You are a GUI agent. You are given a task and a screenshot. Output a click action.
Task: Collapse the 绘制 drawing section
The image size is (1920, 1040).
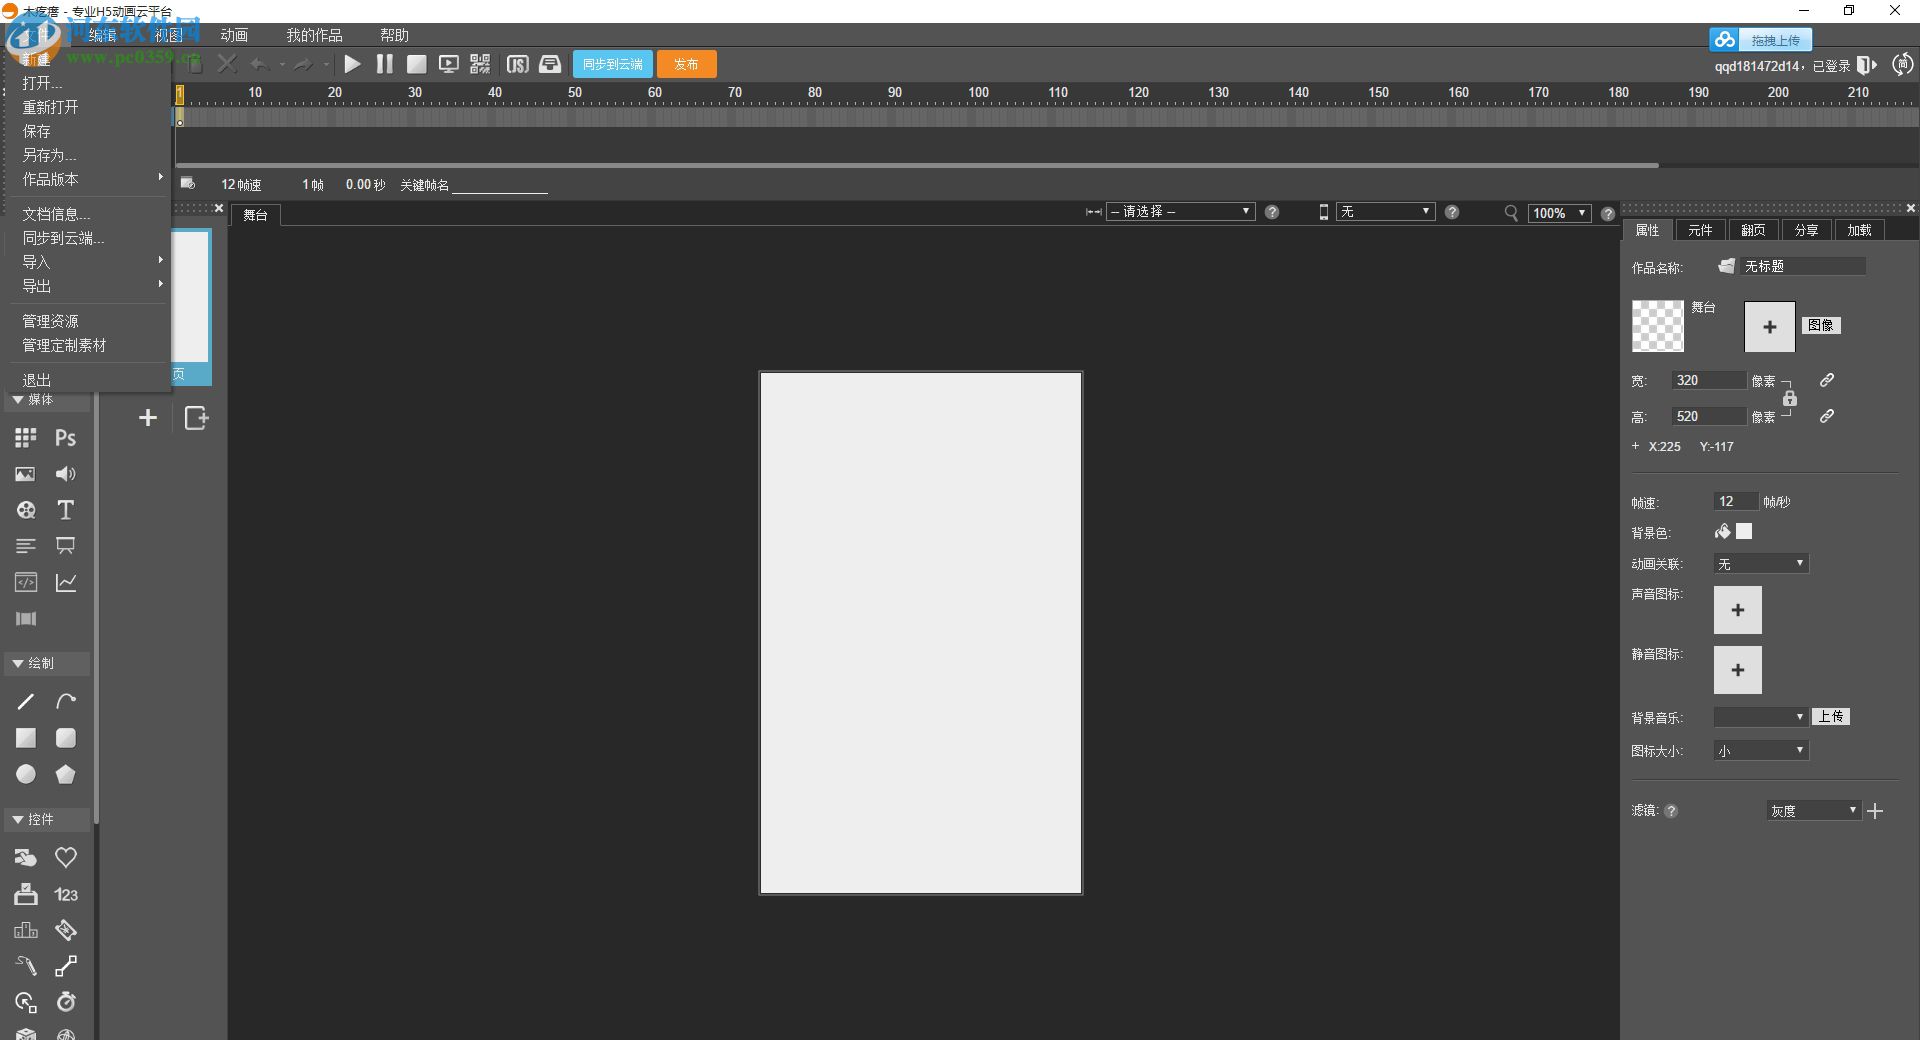pos(18,664)
